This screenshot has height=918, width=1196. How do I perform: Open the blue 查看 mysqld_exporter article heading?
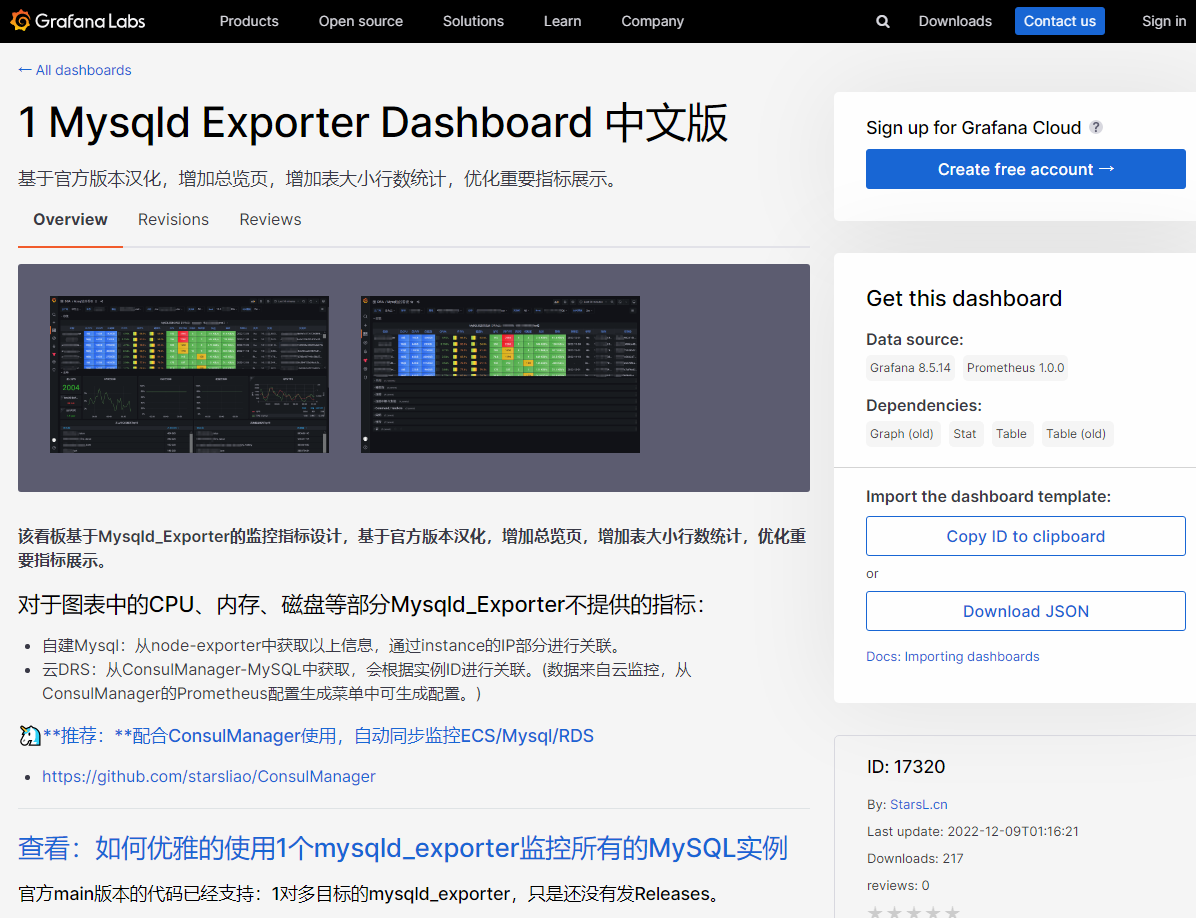coord(403,848)
